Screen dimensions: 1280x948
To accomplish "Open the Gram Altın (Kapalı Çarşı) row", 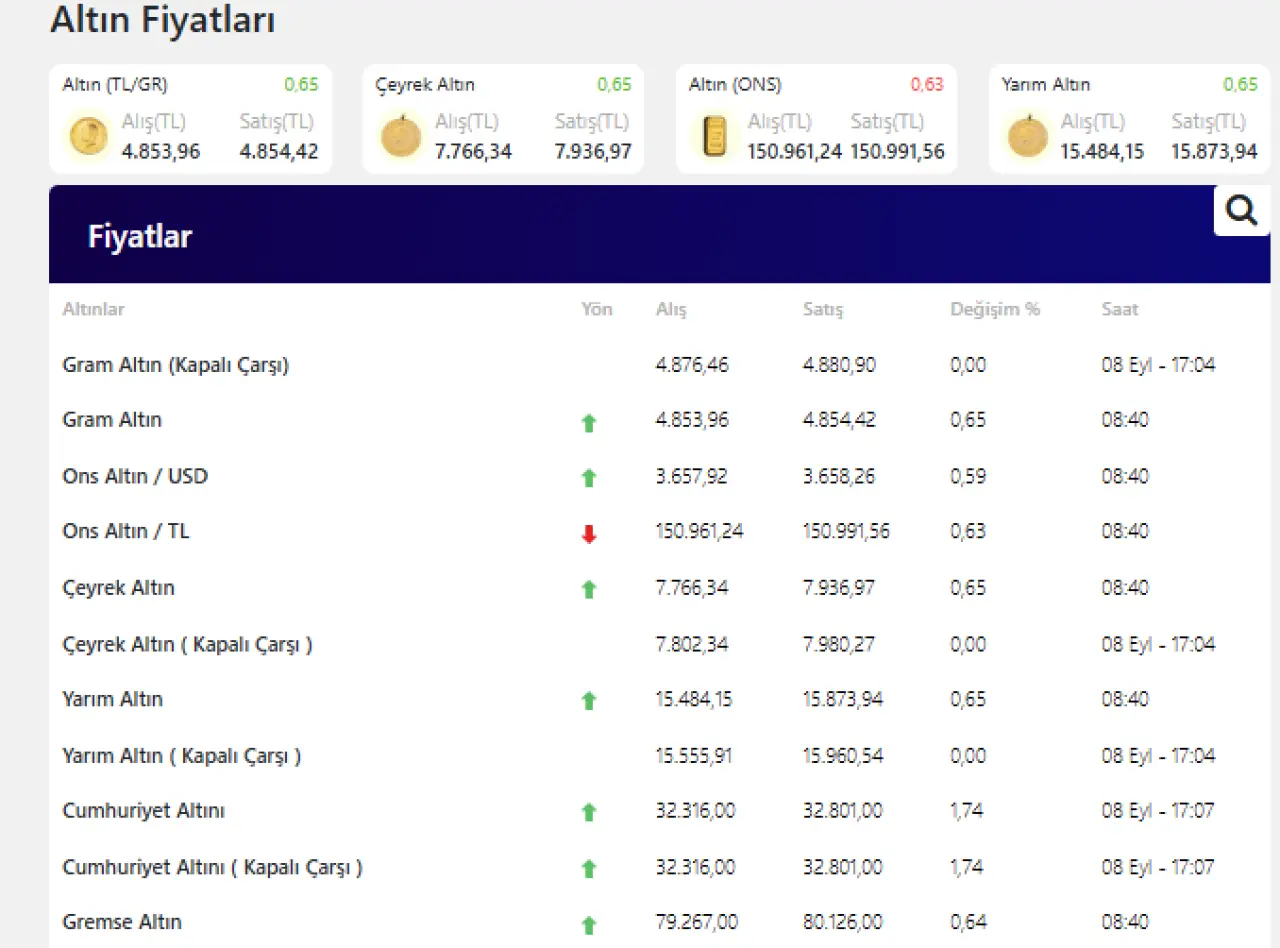I will click(x=175, y=365).
